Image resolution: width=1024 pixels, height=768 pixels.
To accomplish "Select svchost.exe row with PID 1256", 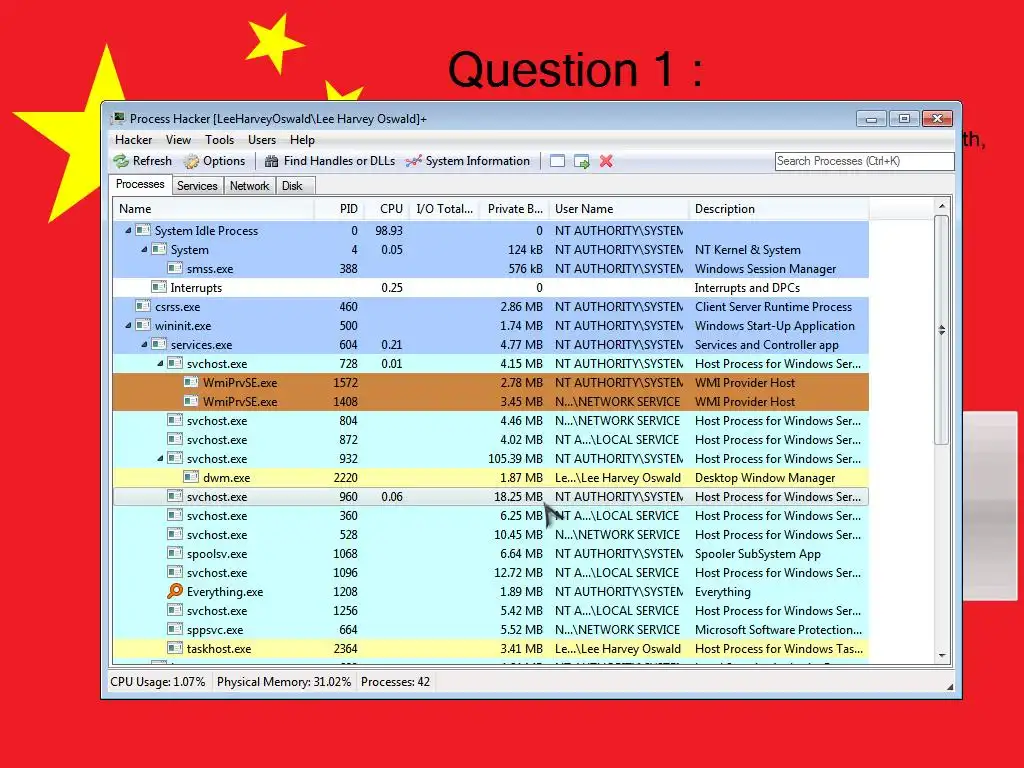I will [x=491, y=610].
